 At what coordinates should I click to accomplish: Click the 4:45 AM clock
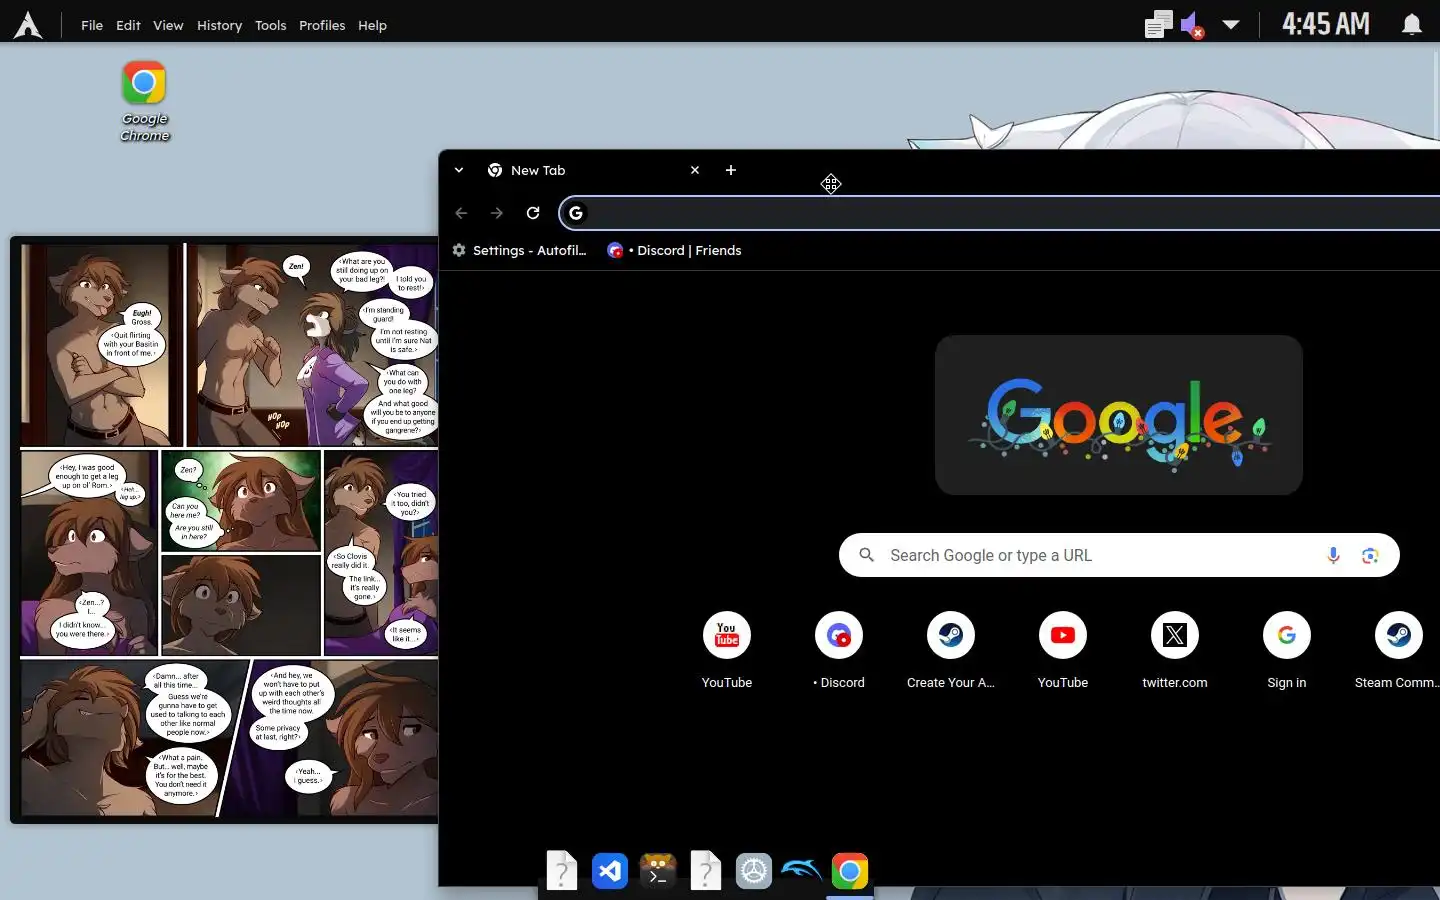click(1326, 24)
